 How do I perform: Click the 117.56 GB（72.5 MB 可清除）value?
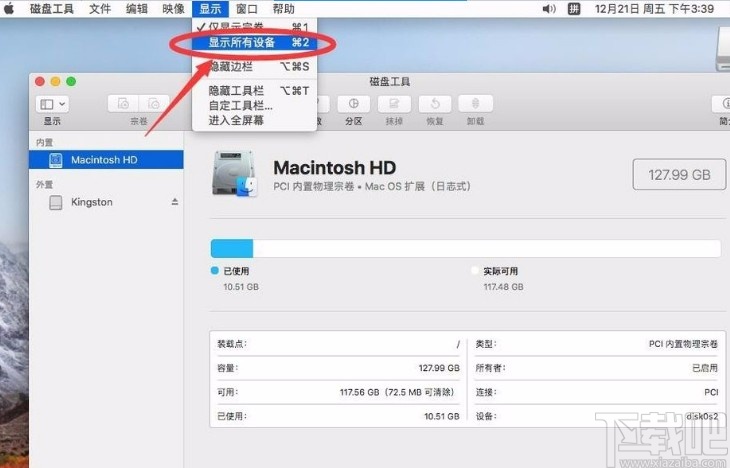click(x=397, y=392)
